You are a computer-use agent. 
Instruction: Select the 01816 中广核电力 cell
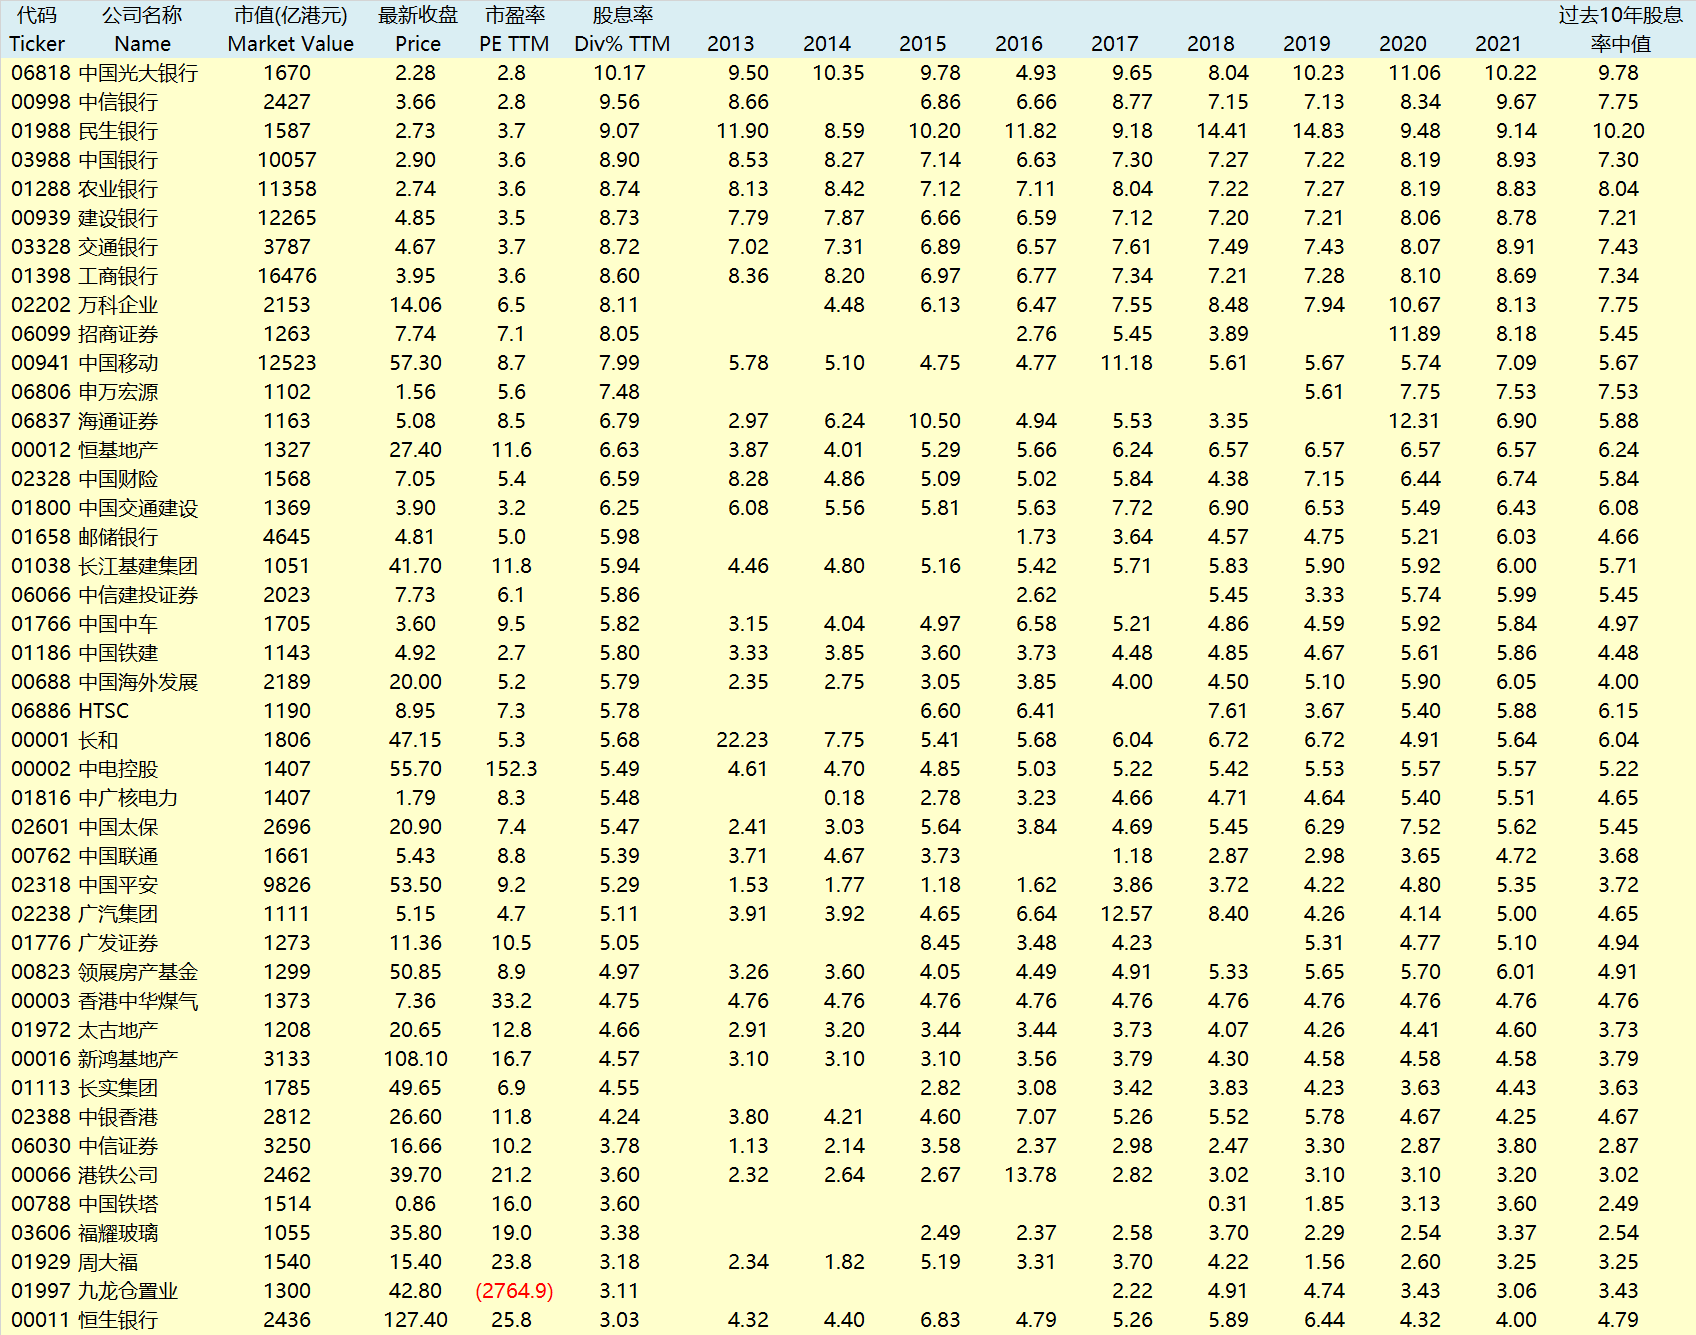click(94, 798)
